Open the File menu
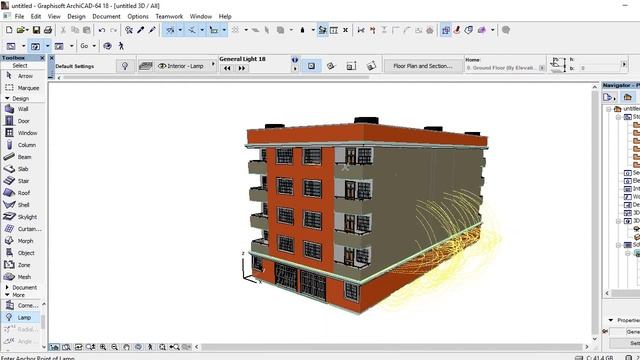The height and width of the screenshot is (360, 640). 19,16
